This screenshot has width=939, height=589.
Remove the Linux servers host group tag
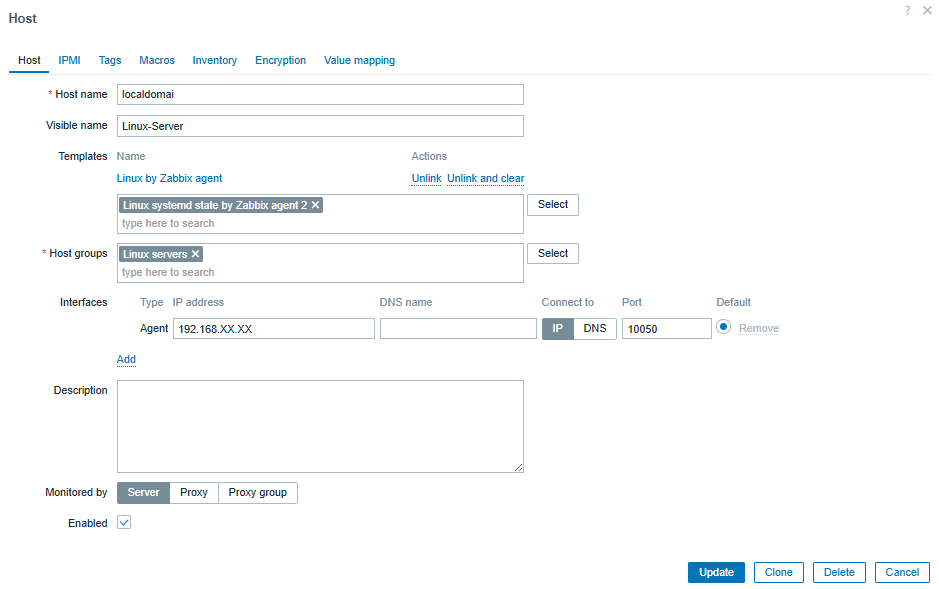point(195,254)
